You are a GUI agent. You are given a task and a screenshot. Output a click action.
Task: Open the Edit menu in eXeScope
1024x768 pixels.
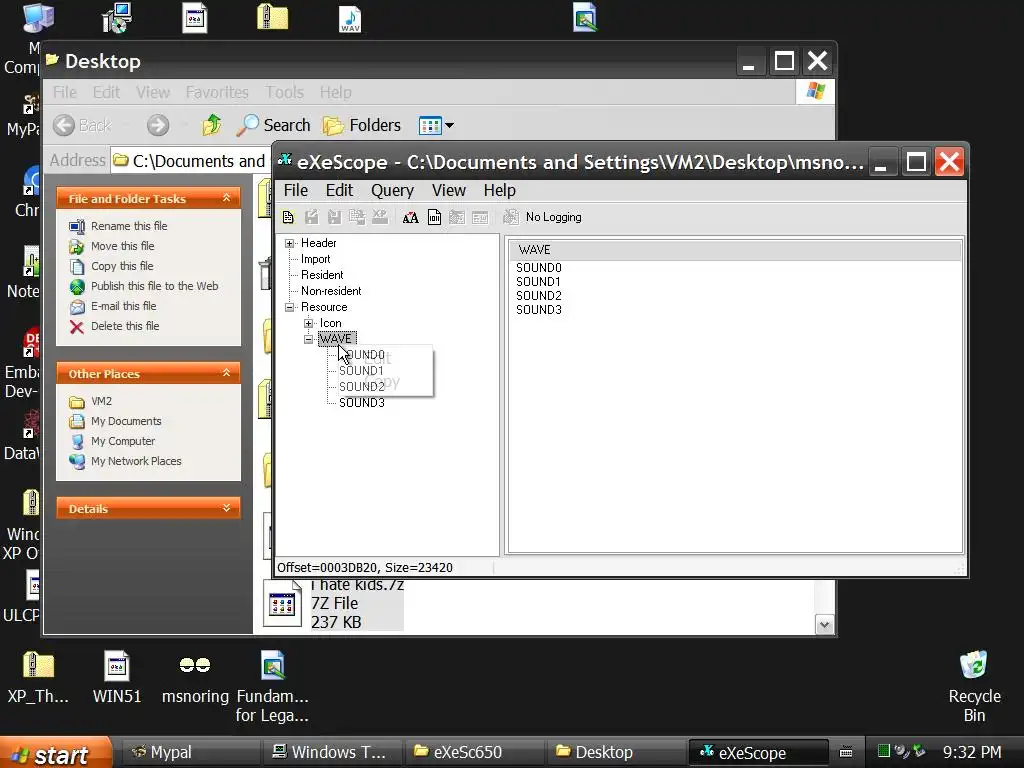[x=339, y=190]
